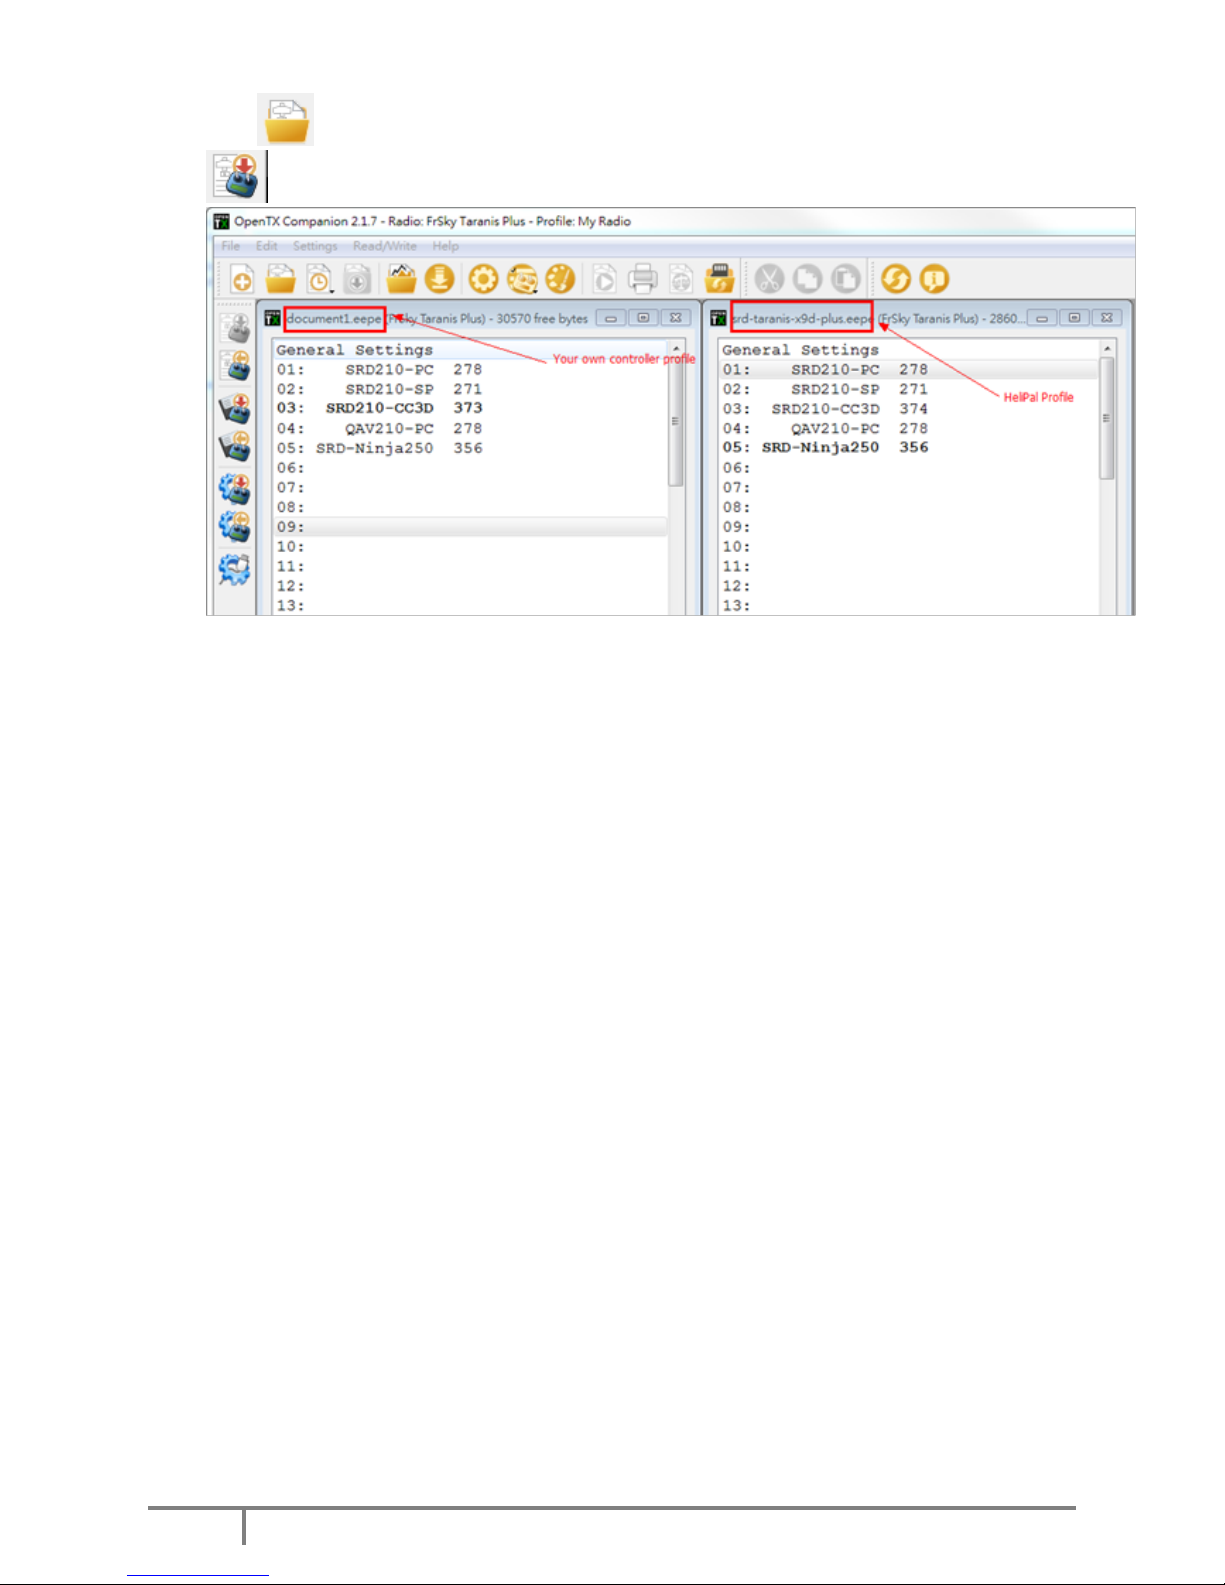Click the greyed Save document toolbar icon
This screenshot has width=1225, height=1585.
point(357,279)
